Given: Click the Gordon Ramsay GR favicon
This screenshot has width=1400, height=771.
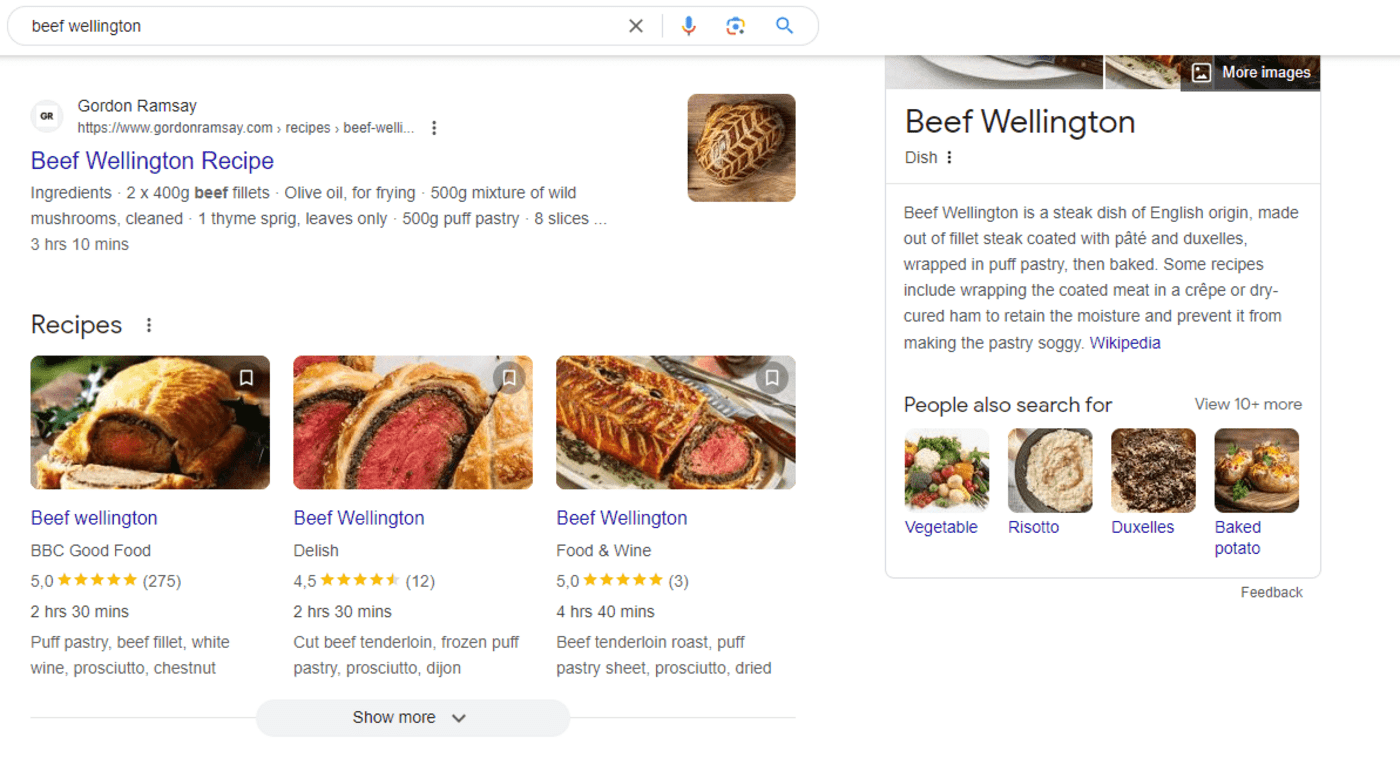Looking at the screenshot, I should (x=46, y=116).
